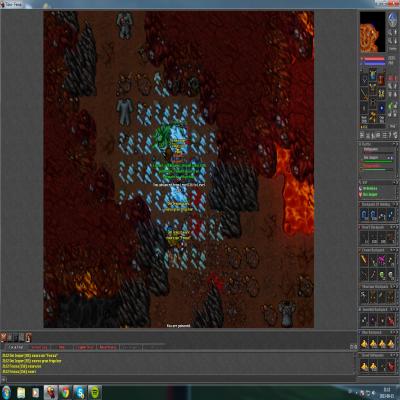Screen dimensions: 400x400
Task: Open Skype from the taskbar
Action: 80,393
